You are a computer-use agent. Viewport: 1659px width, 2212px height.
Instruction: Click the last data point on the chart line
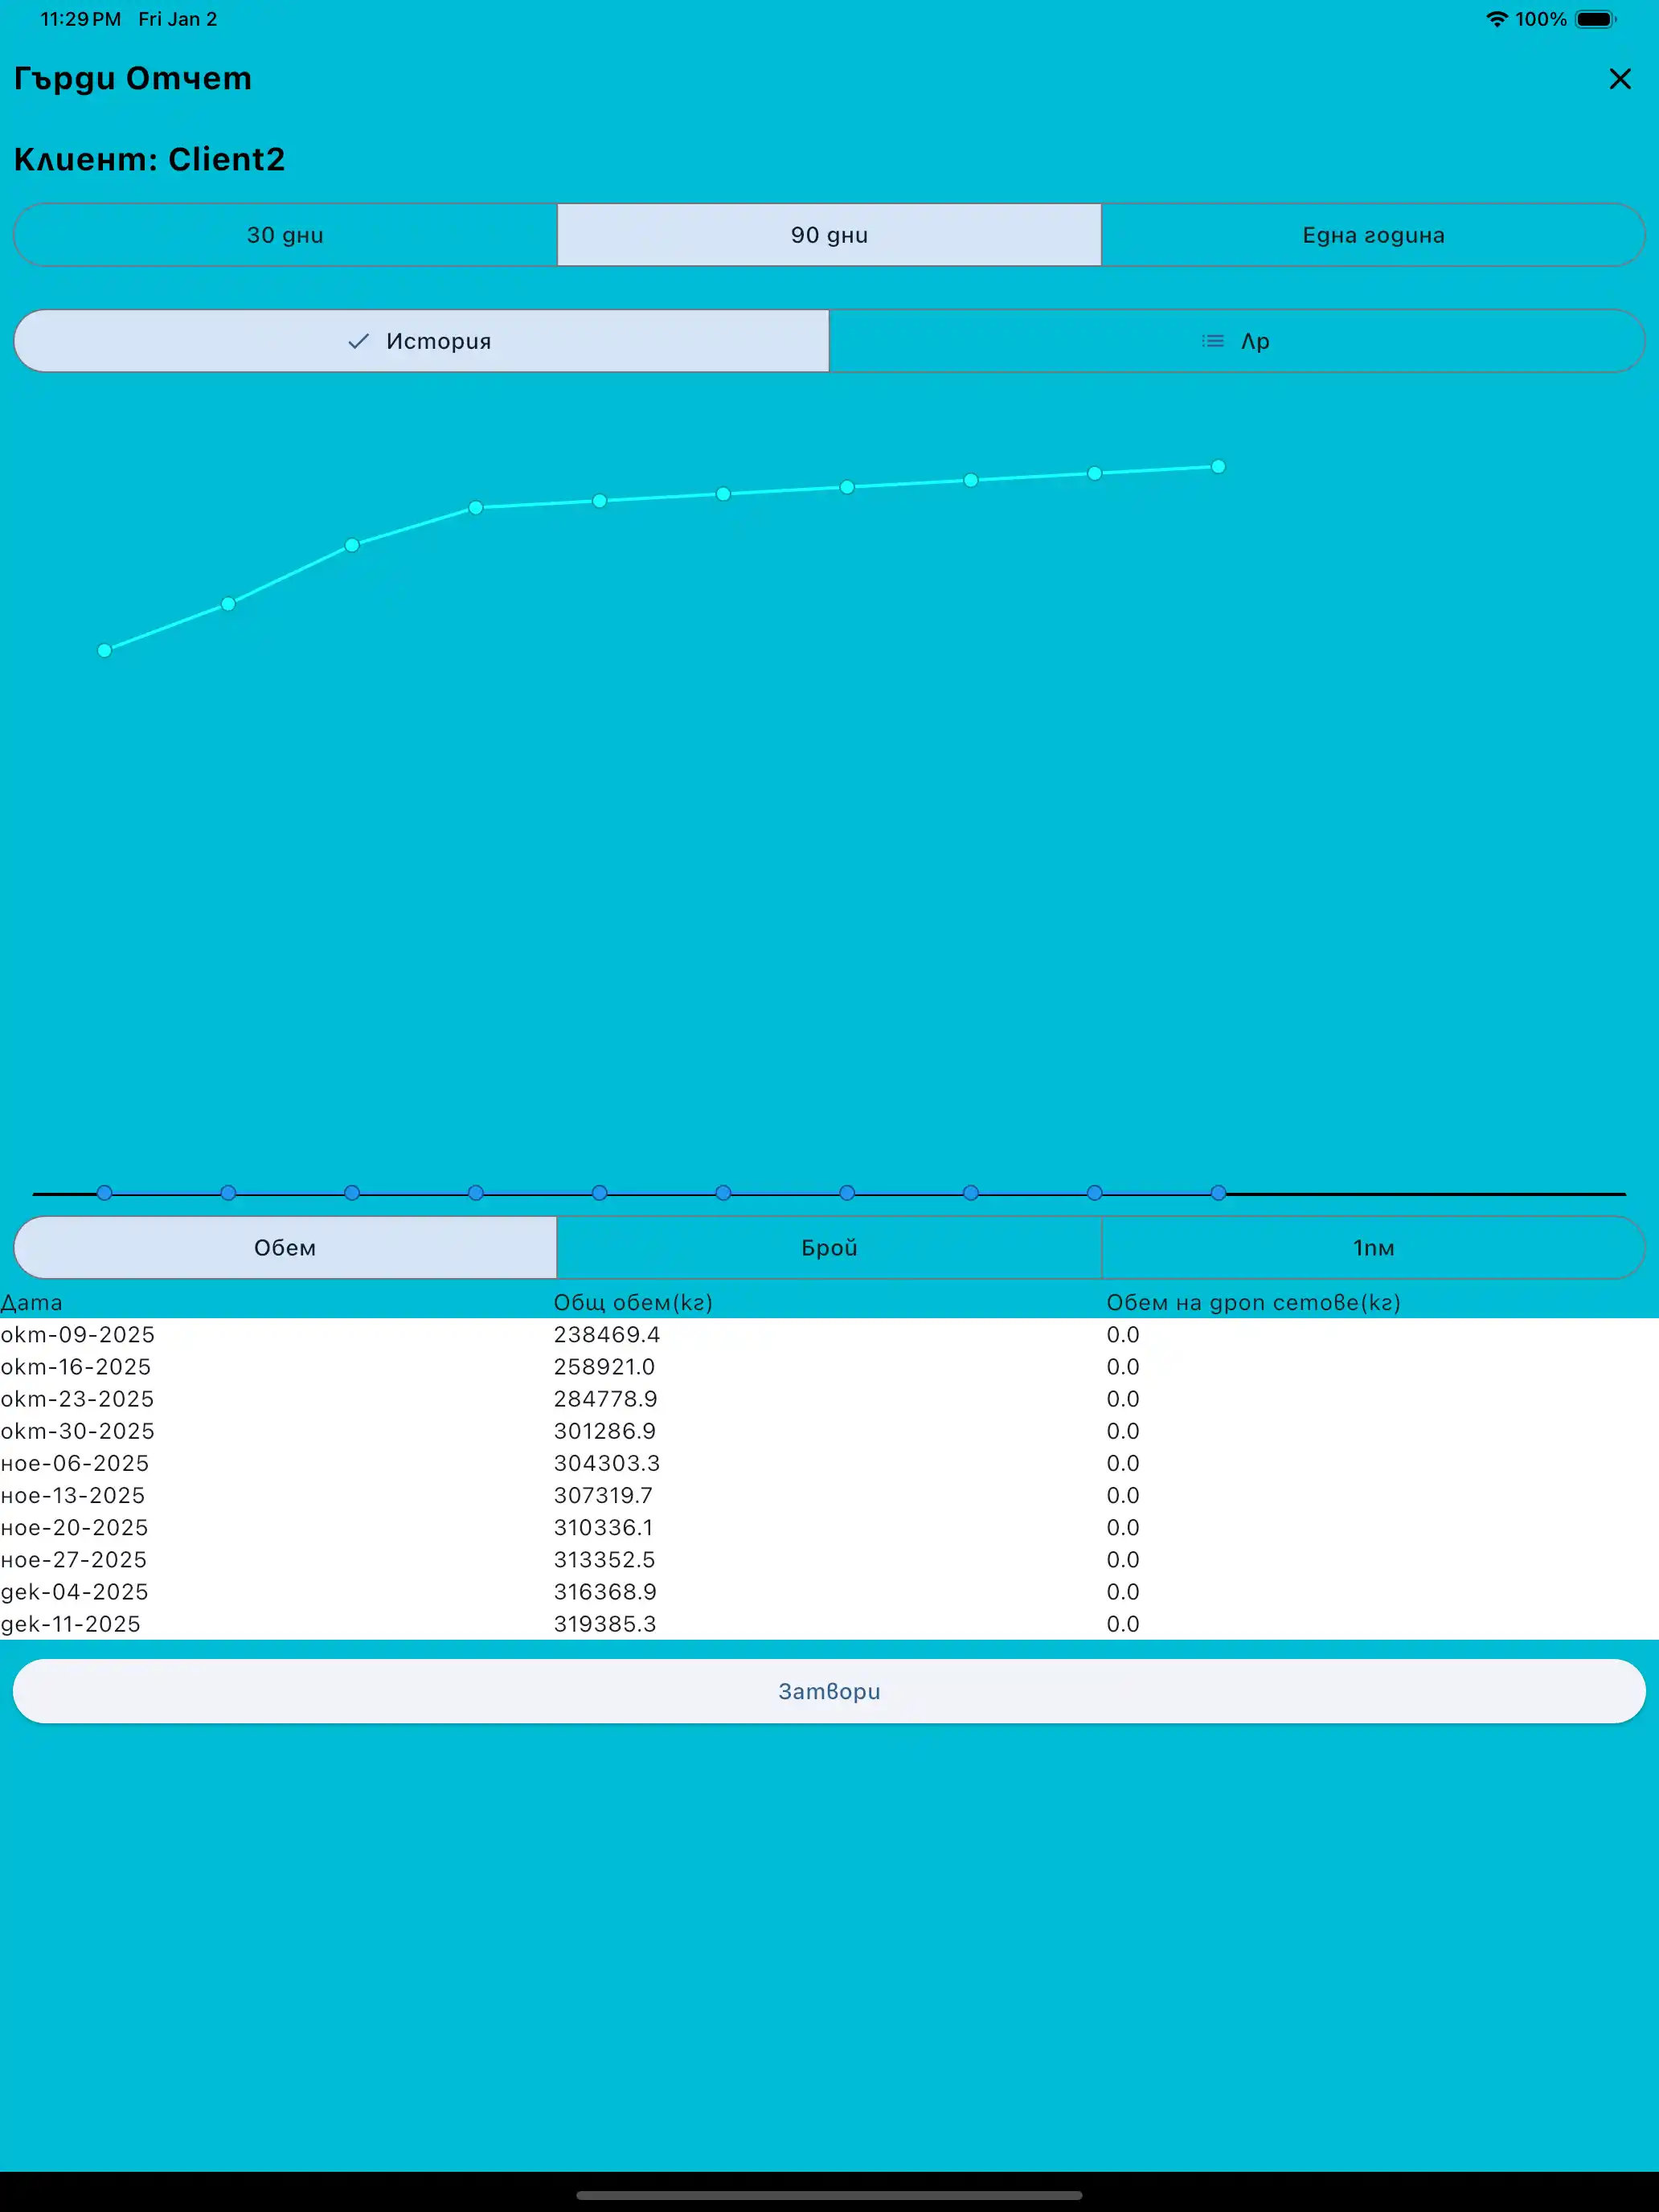tap(1218, 467)
